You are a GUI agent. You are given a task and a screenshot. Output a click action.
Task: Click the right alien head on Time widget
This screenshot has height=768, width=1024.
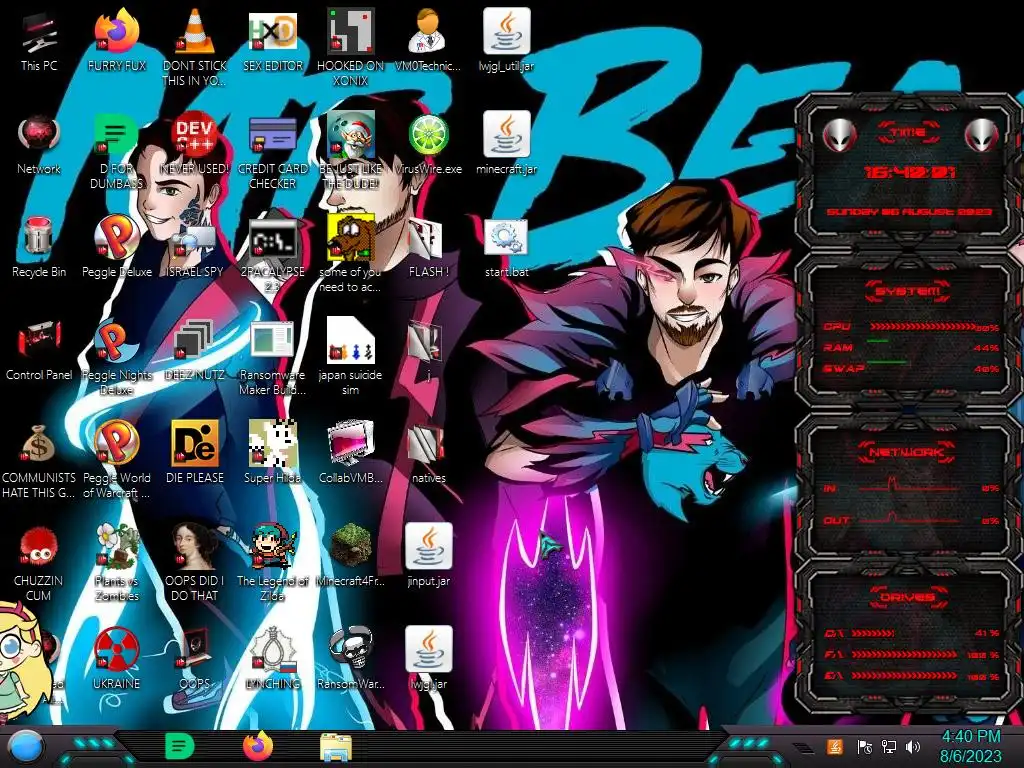tap(981, 136)
